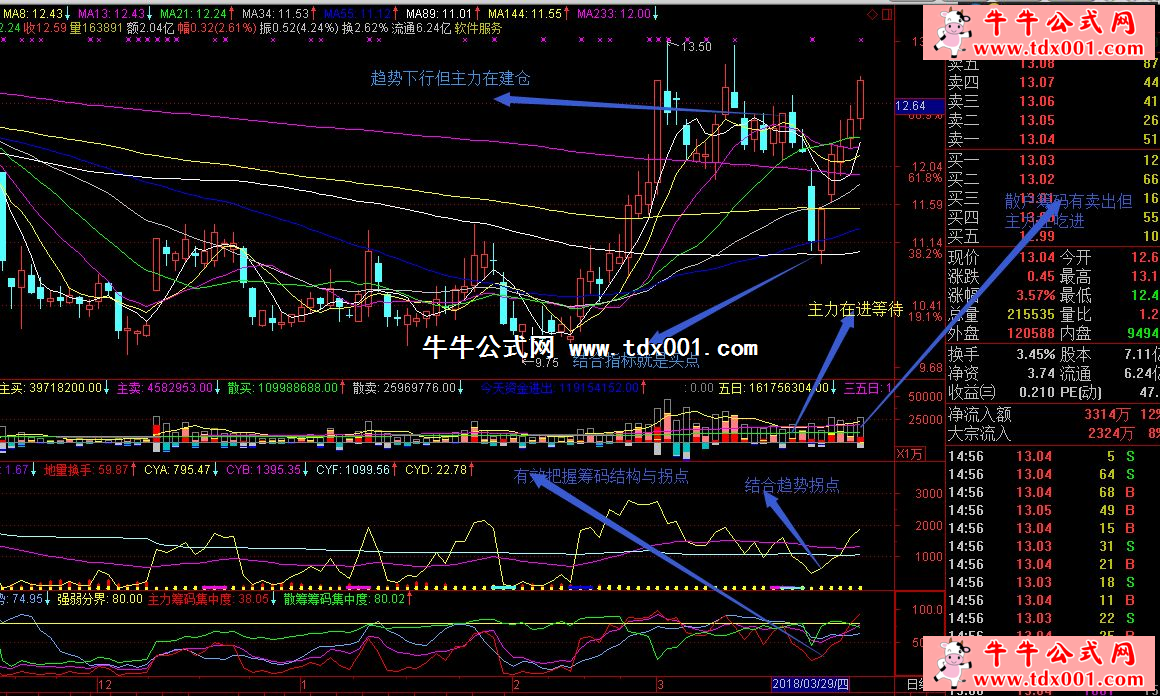Image resolution: width=1160 pixels, height=696 pixels.
Task: Click the 外盘 120588 quote value
Action: [x=1031, y=334]
